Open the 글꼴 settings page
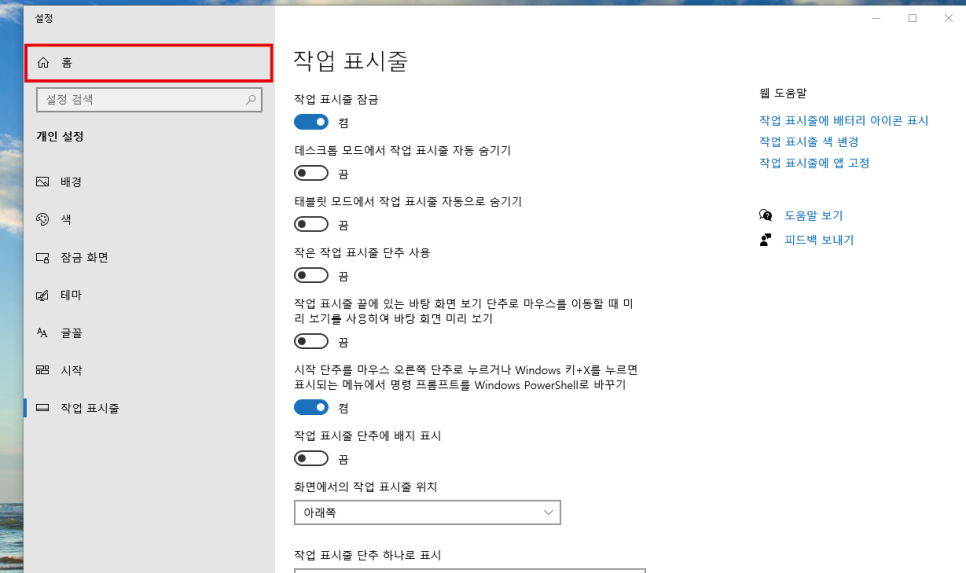The height and width of the screenshot is (573, 966). (148, 333)
